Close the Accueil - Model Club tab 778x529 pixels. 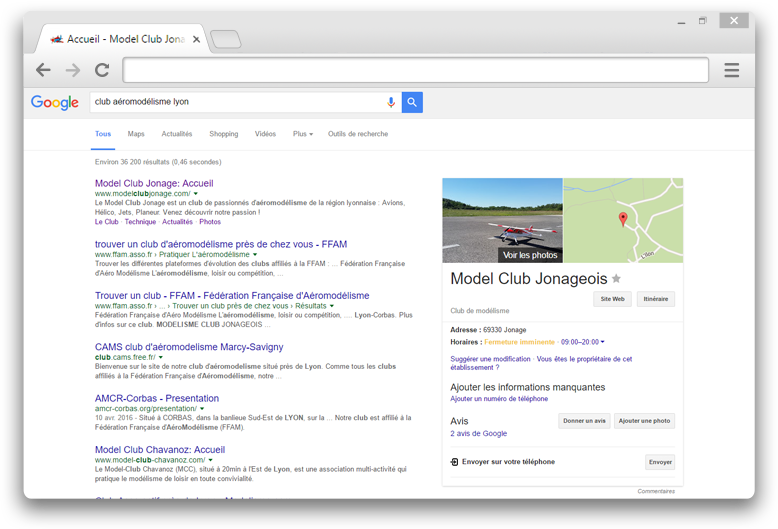pos(196,39)
